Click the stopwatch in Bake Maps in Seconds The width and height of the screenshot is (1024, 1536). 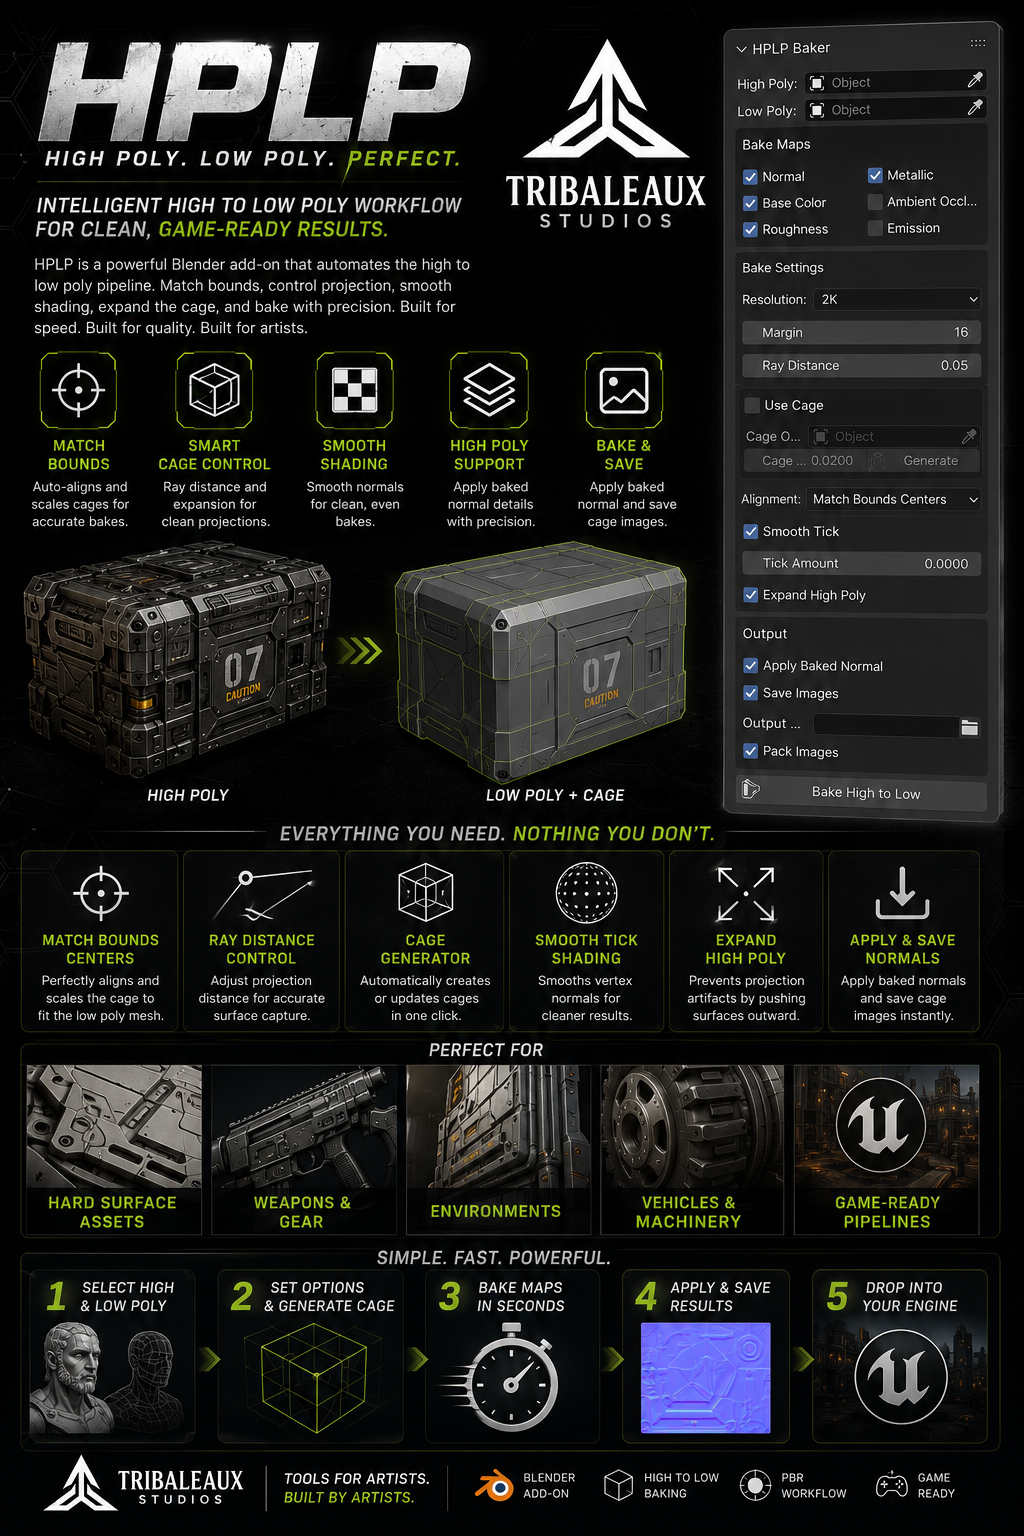tap(513, 1377)
